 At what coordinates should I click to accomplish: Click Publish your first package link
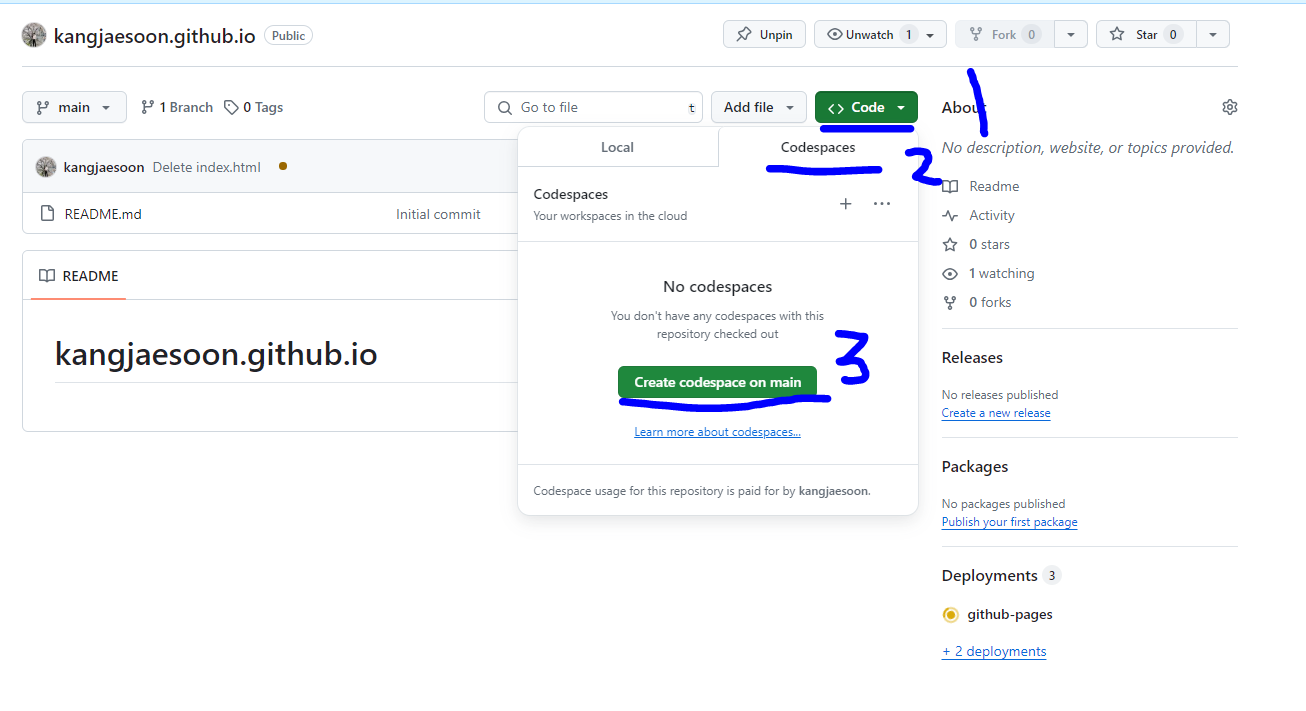click(x=1010, y=522)
